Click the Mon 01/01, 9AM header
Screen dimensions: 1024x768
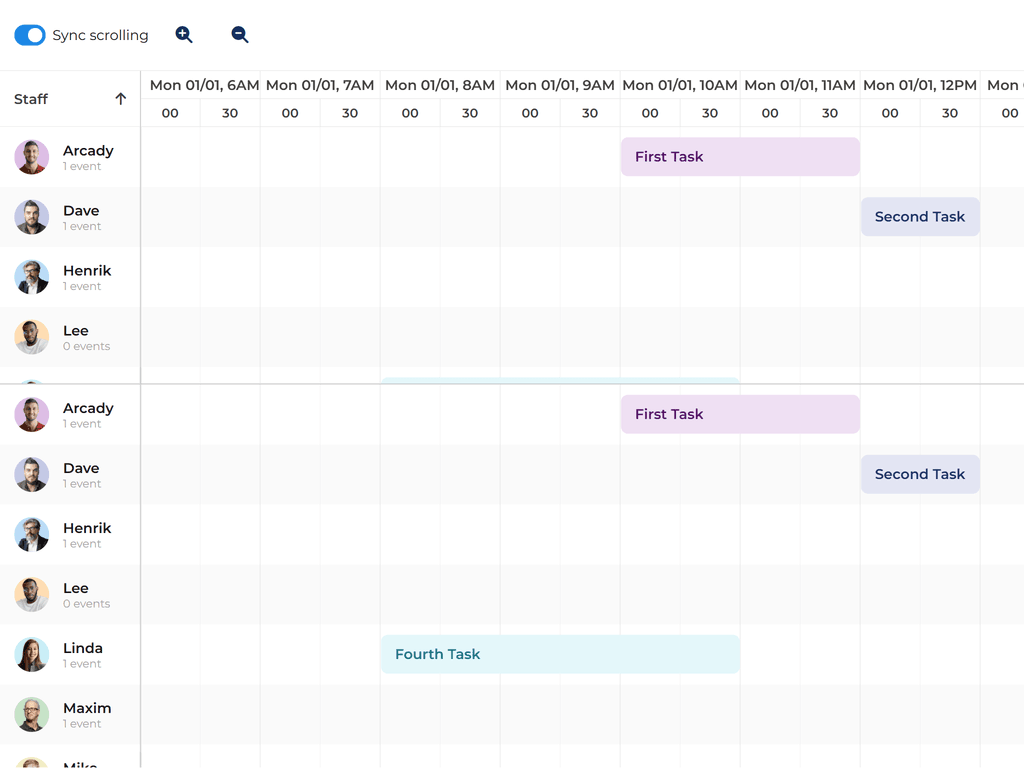(x=560, y=85)
